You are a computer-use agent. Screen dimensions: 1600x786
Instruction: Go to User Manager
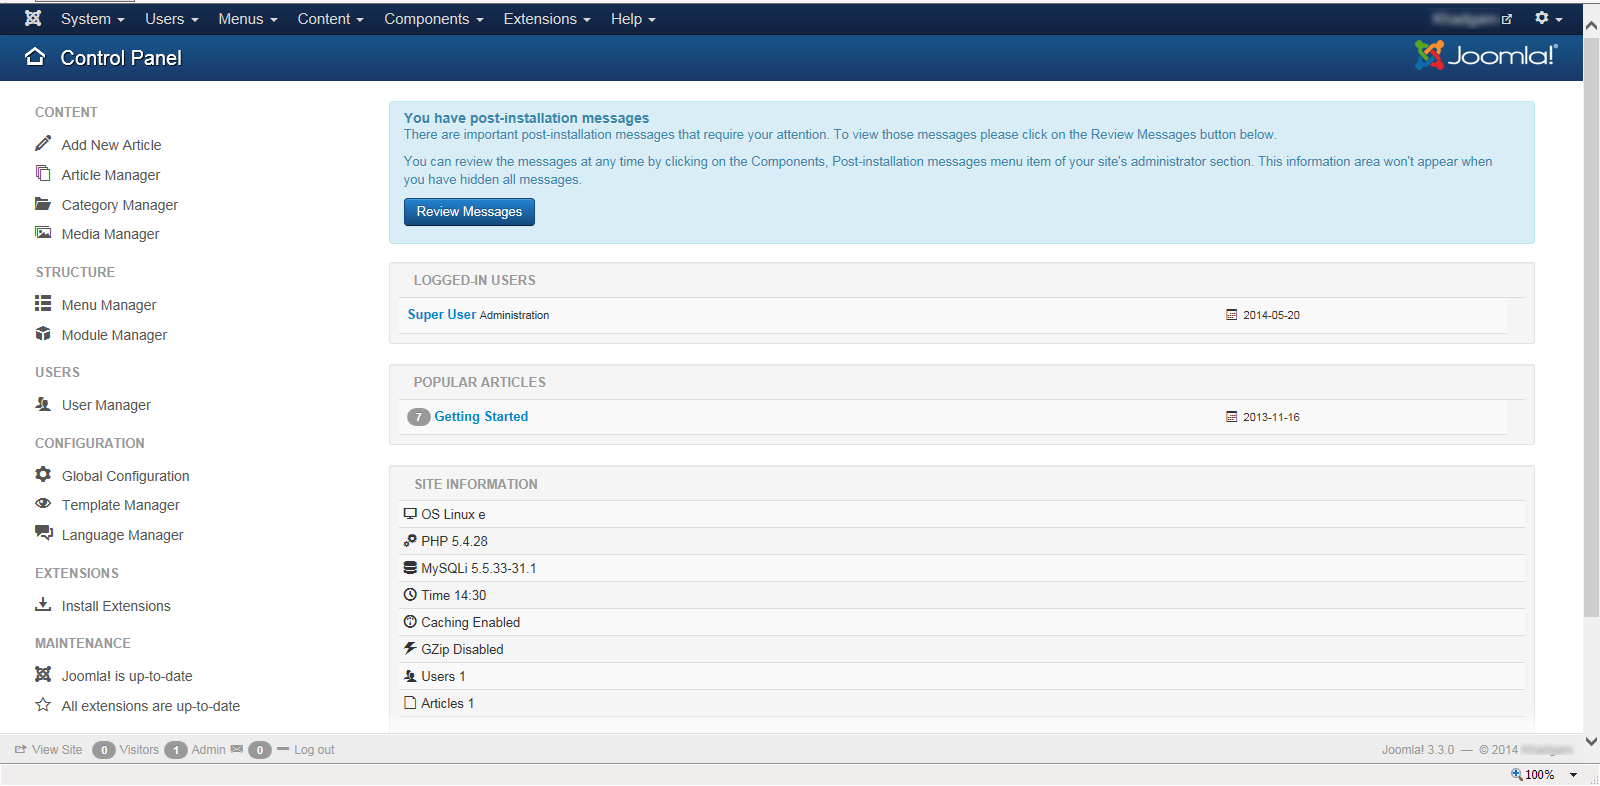[106, 405]
